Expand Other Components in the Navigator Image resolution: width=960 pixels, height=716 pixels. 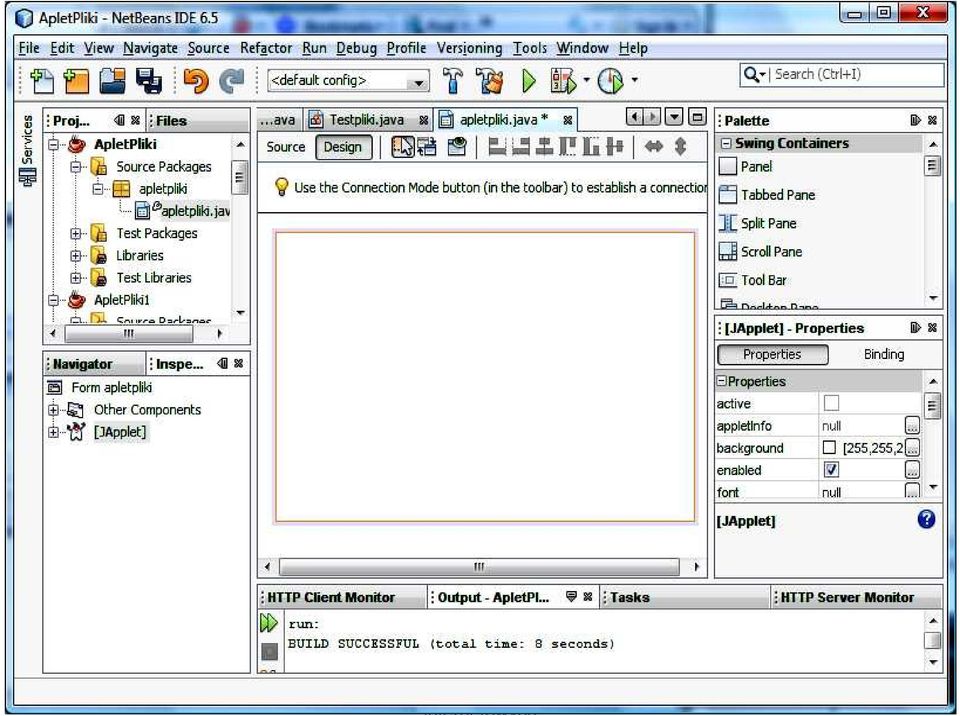click(54, 410)
